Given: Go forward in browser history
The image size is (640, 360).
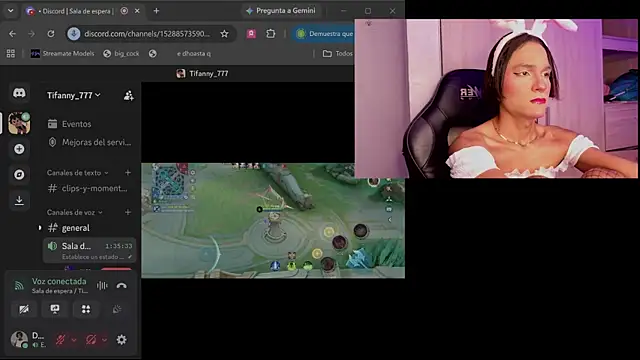Looking at the screenshot, I should (31, 34).
